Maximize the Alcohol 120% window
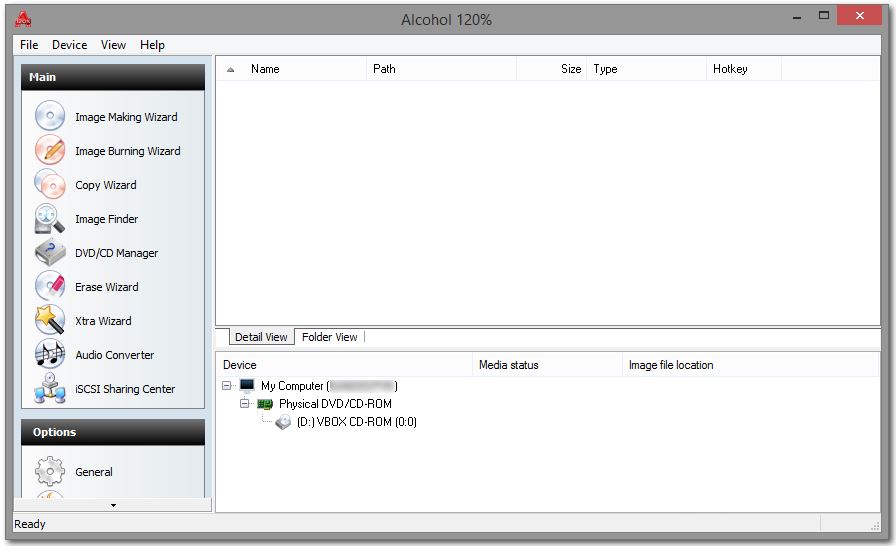 [823, 15]
